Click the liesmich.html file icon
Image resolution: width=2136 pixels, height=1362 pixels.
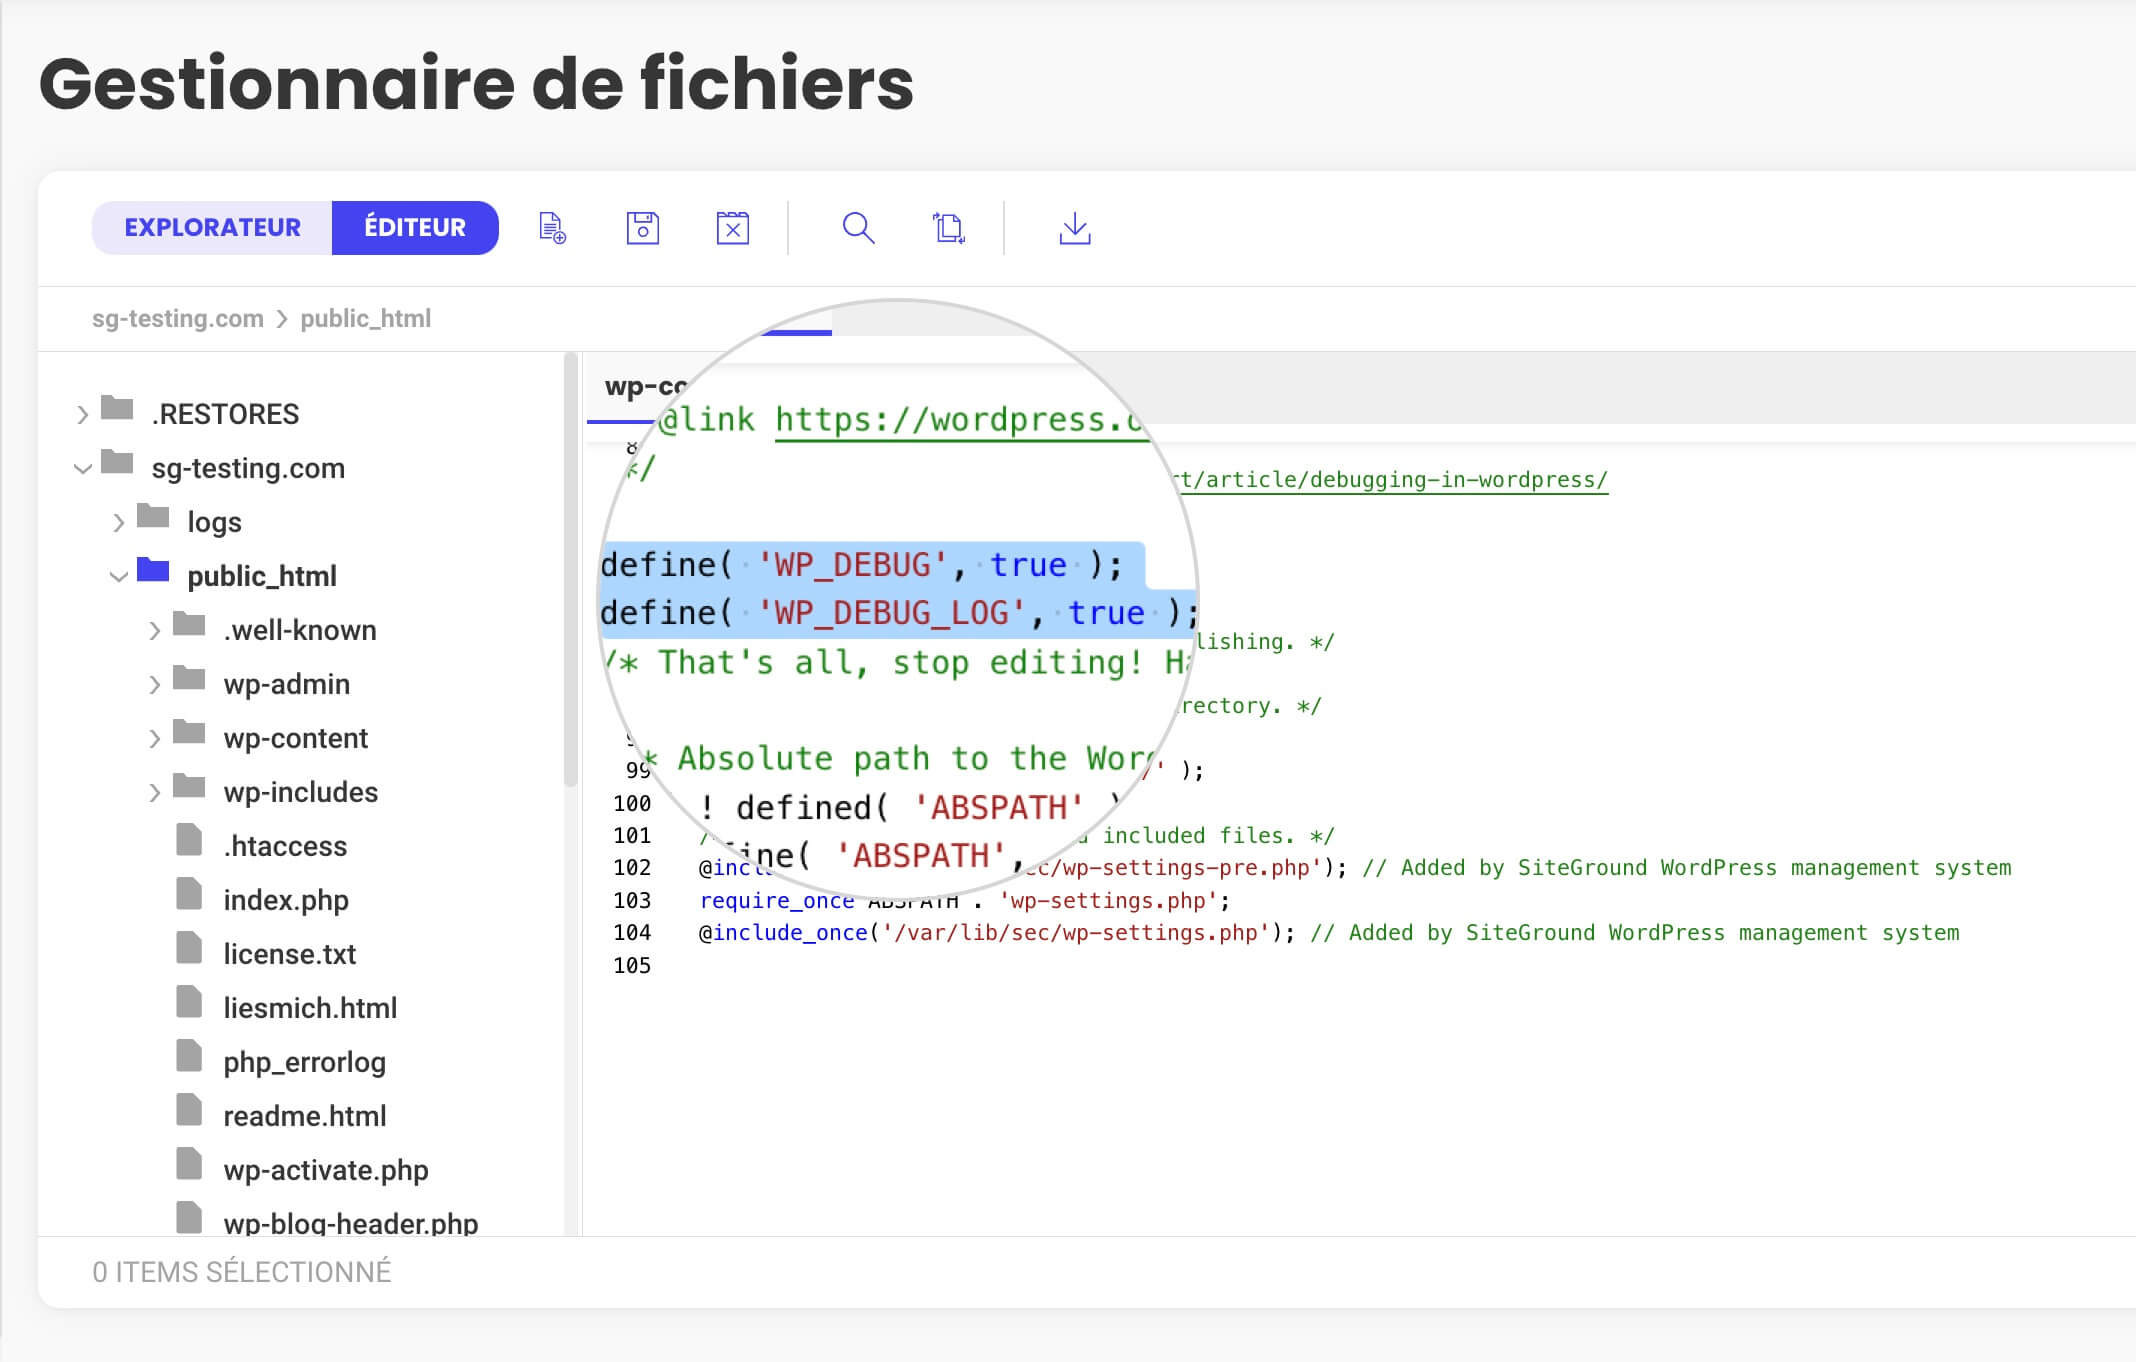(189, 1001)
